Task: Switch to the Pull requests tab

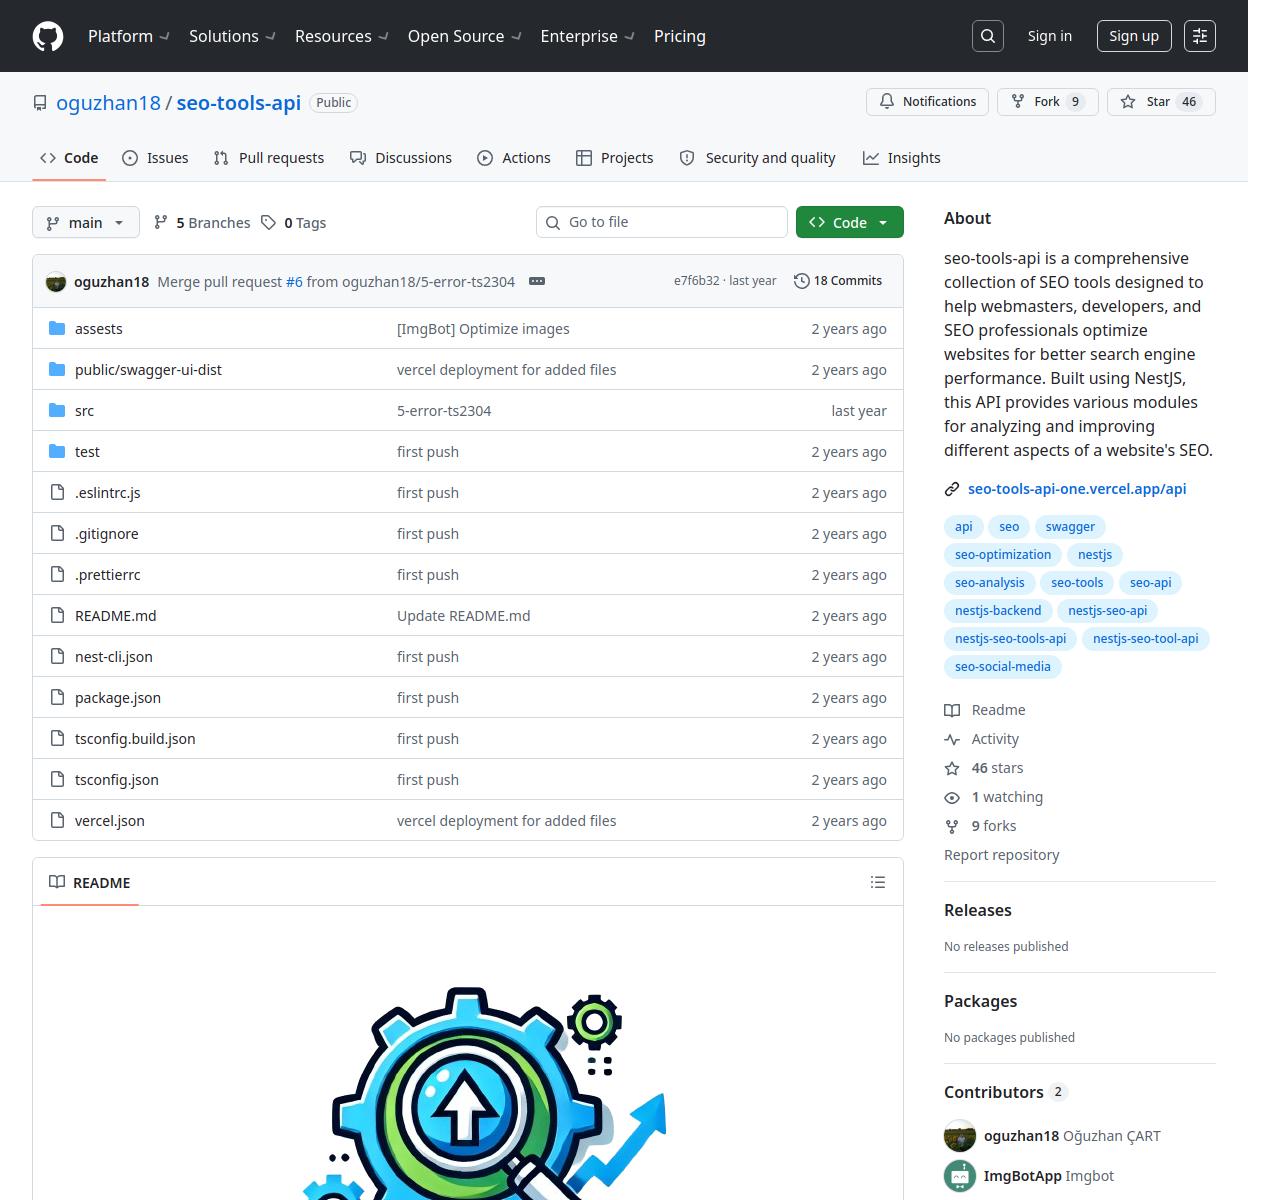Action: [x=269, y=158]
